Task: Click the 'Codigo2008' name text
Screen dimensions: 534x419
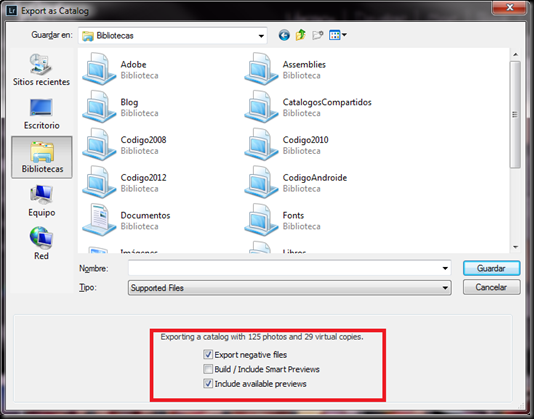Action: (x=143, y=140)
